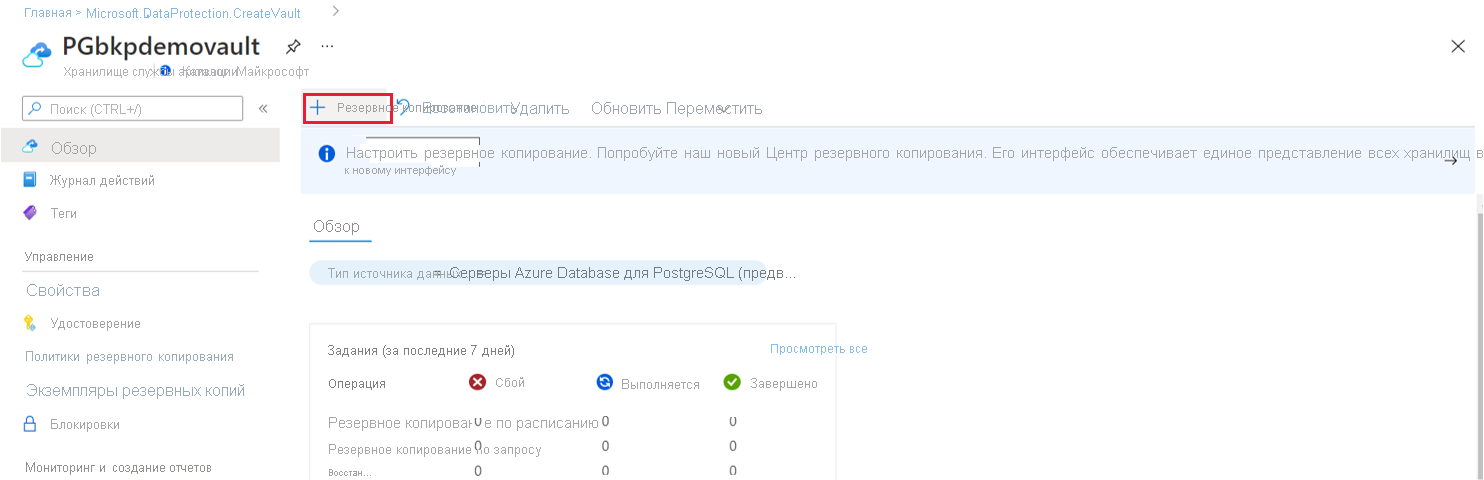Open Теги in the side menu

(63, 213)
